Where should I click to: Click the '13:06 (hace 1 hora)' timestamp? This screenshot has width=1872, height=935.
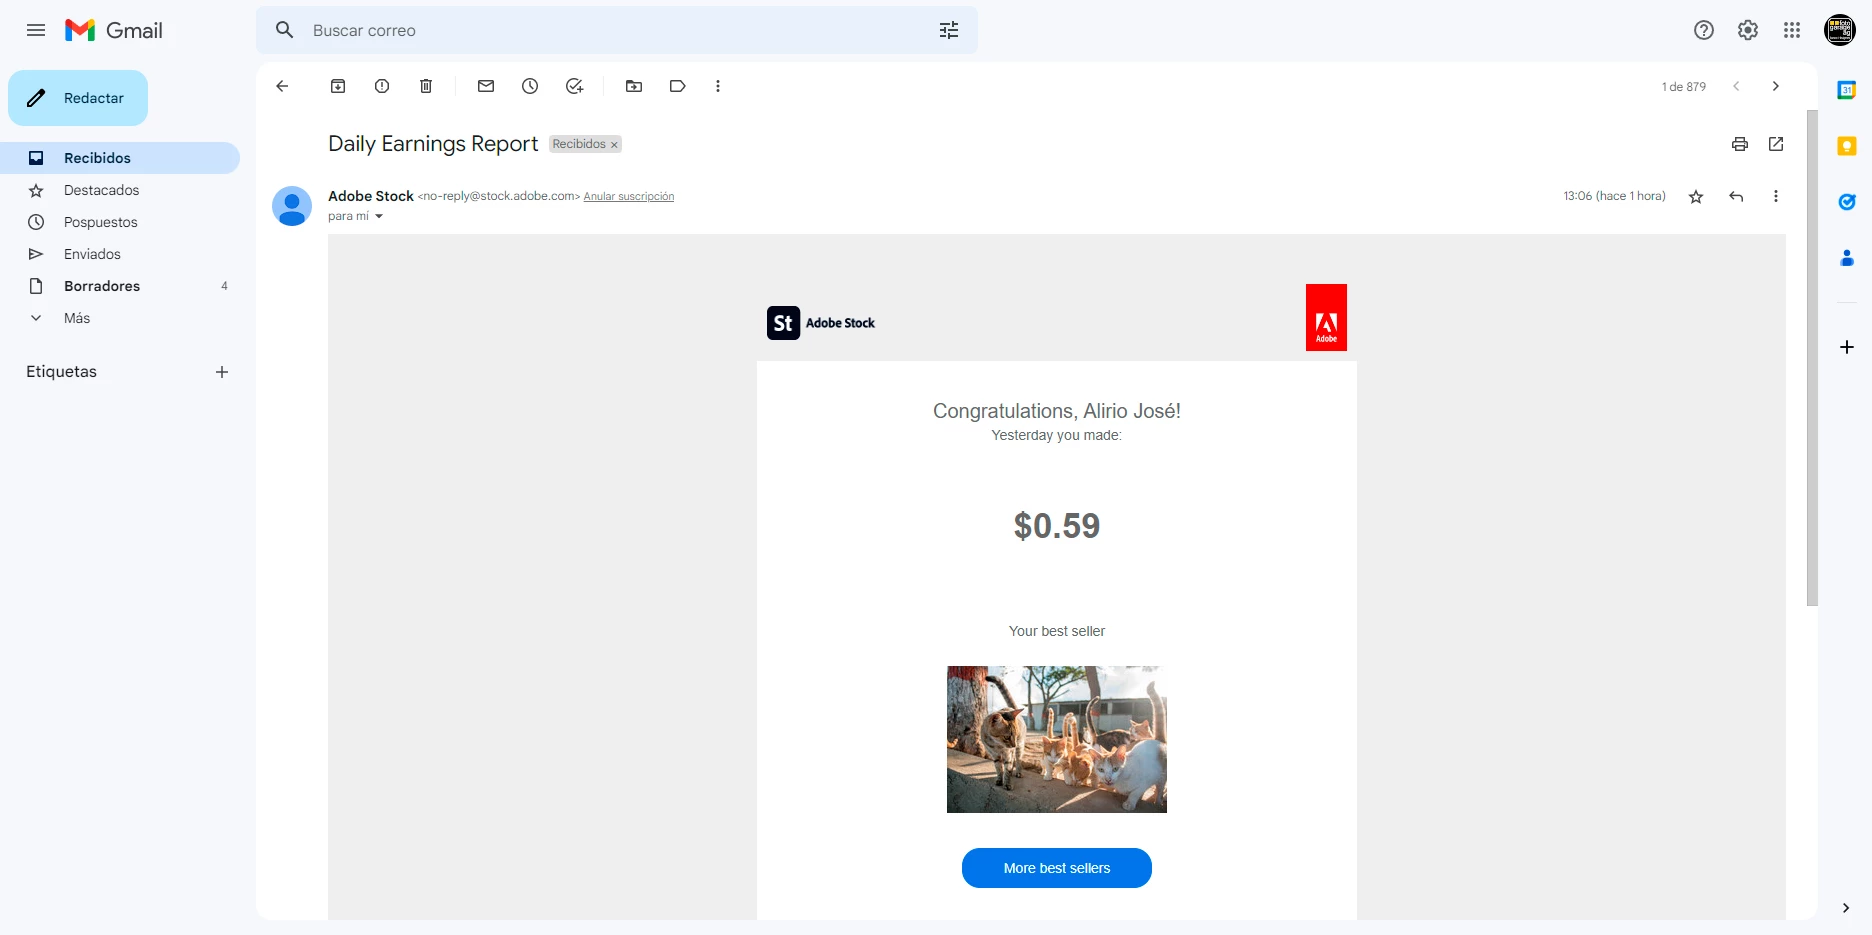click(x=1614, y=196)
